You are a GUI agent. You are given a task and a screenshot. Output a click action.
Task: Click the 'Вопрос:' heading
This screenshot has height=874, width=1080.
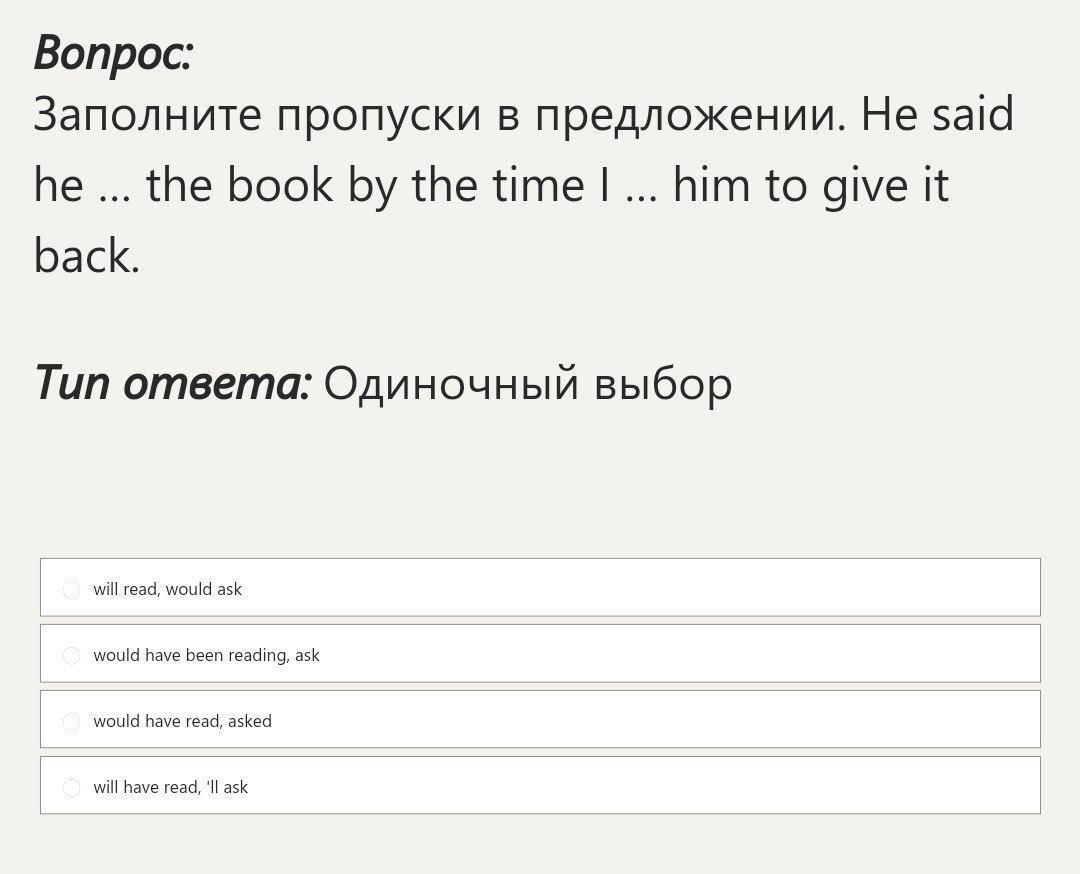pos(113,52)
